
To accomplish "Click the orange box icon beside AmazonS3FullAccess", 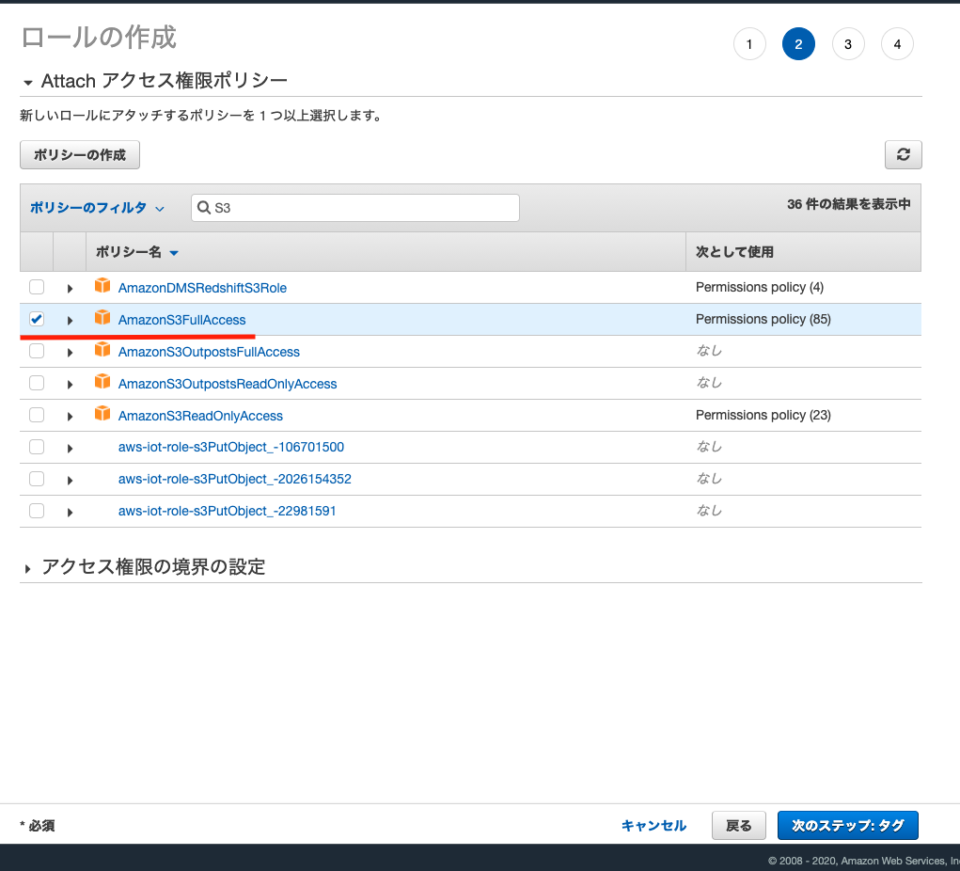I will [x=102, y=318].
